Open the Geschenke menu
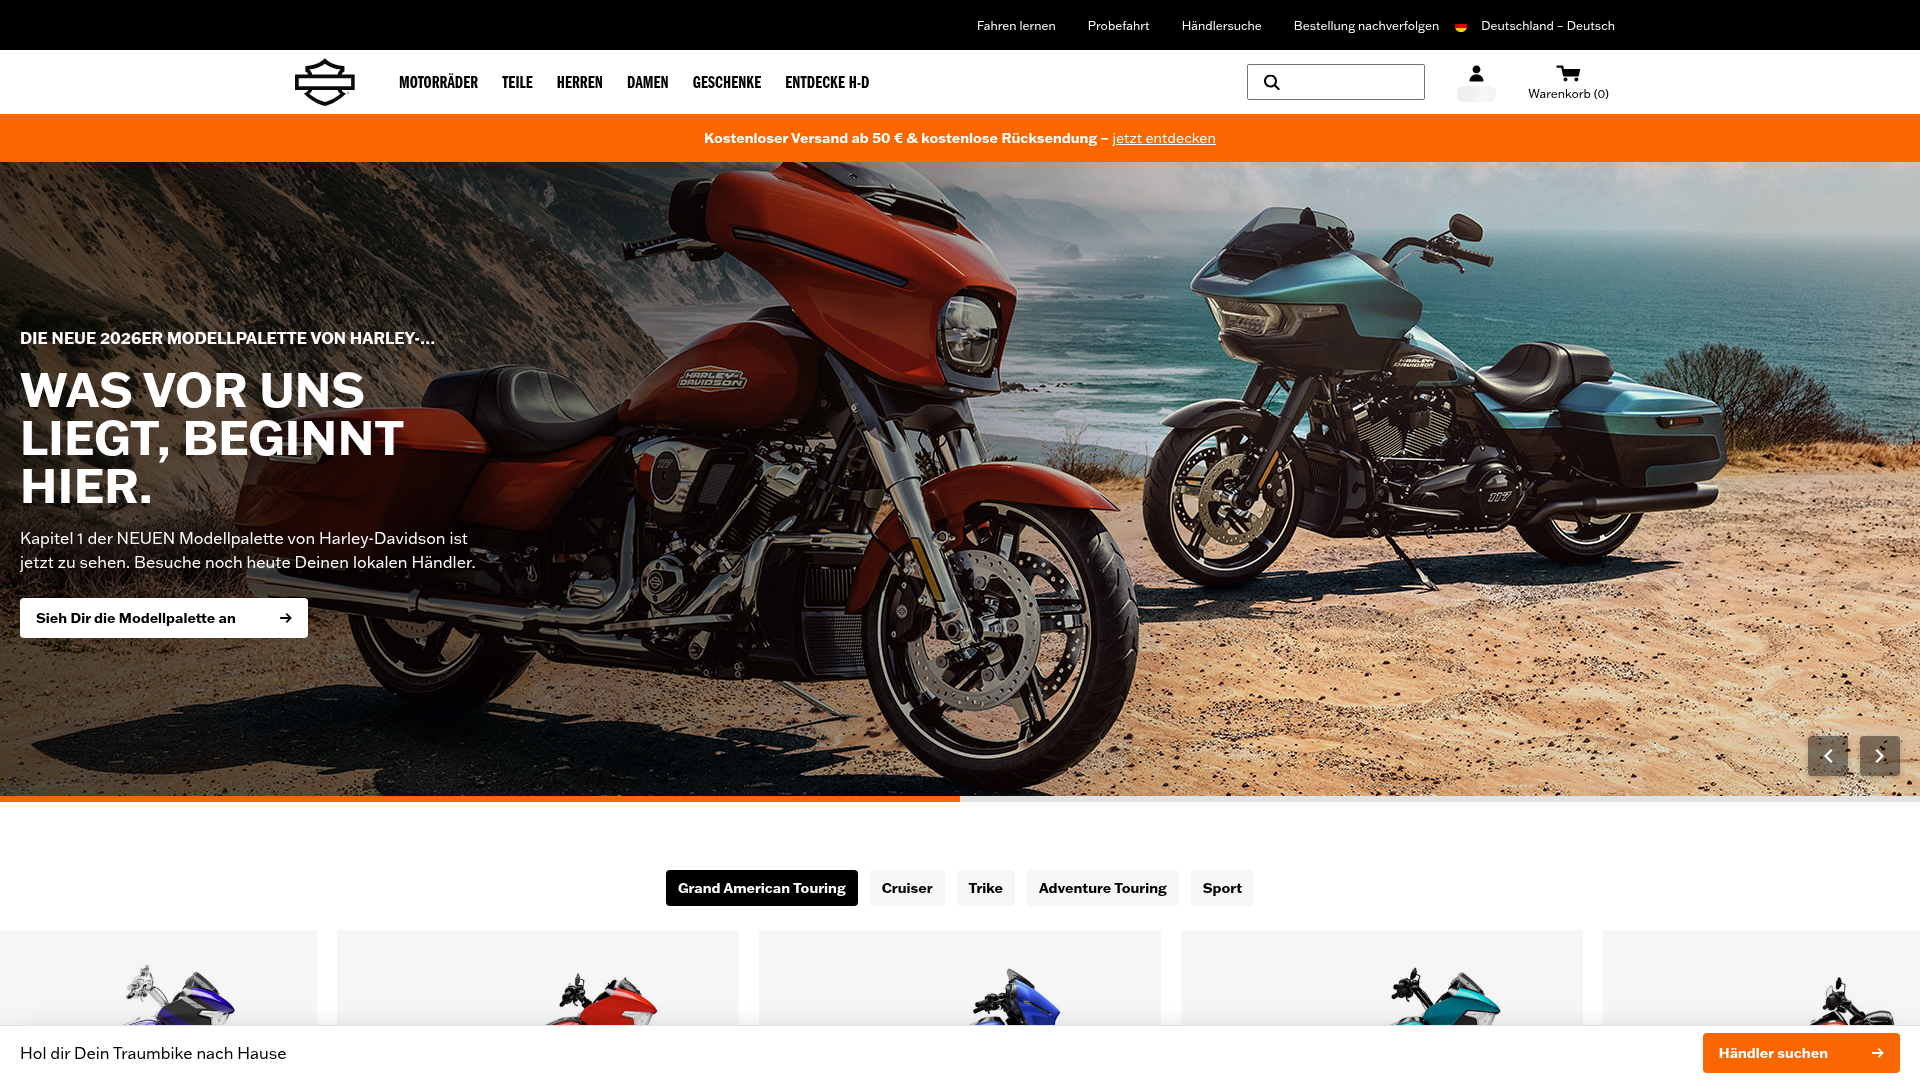 pos(727,82)
